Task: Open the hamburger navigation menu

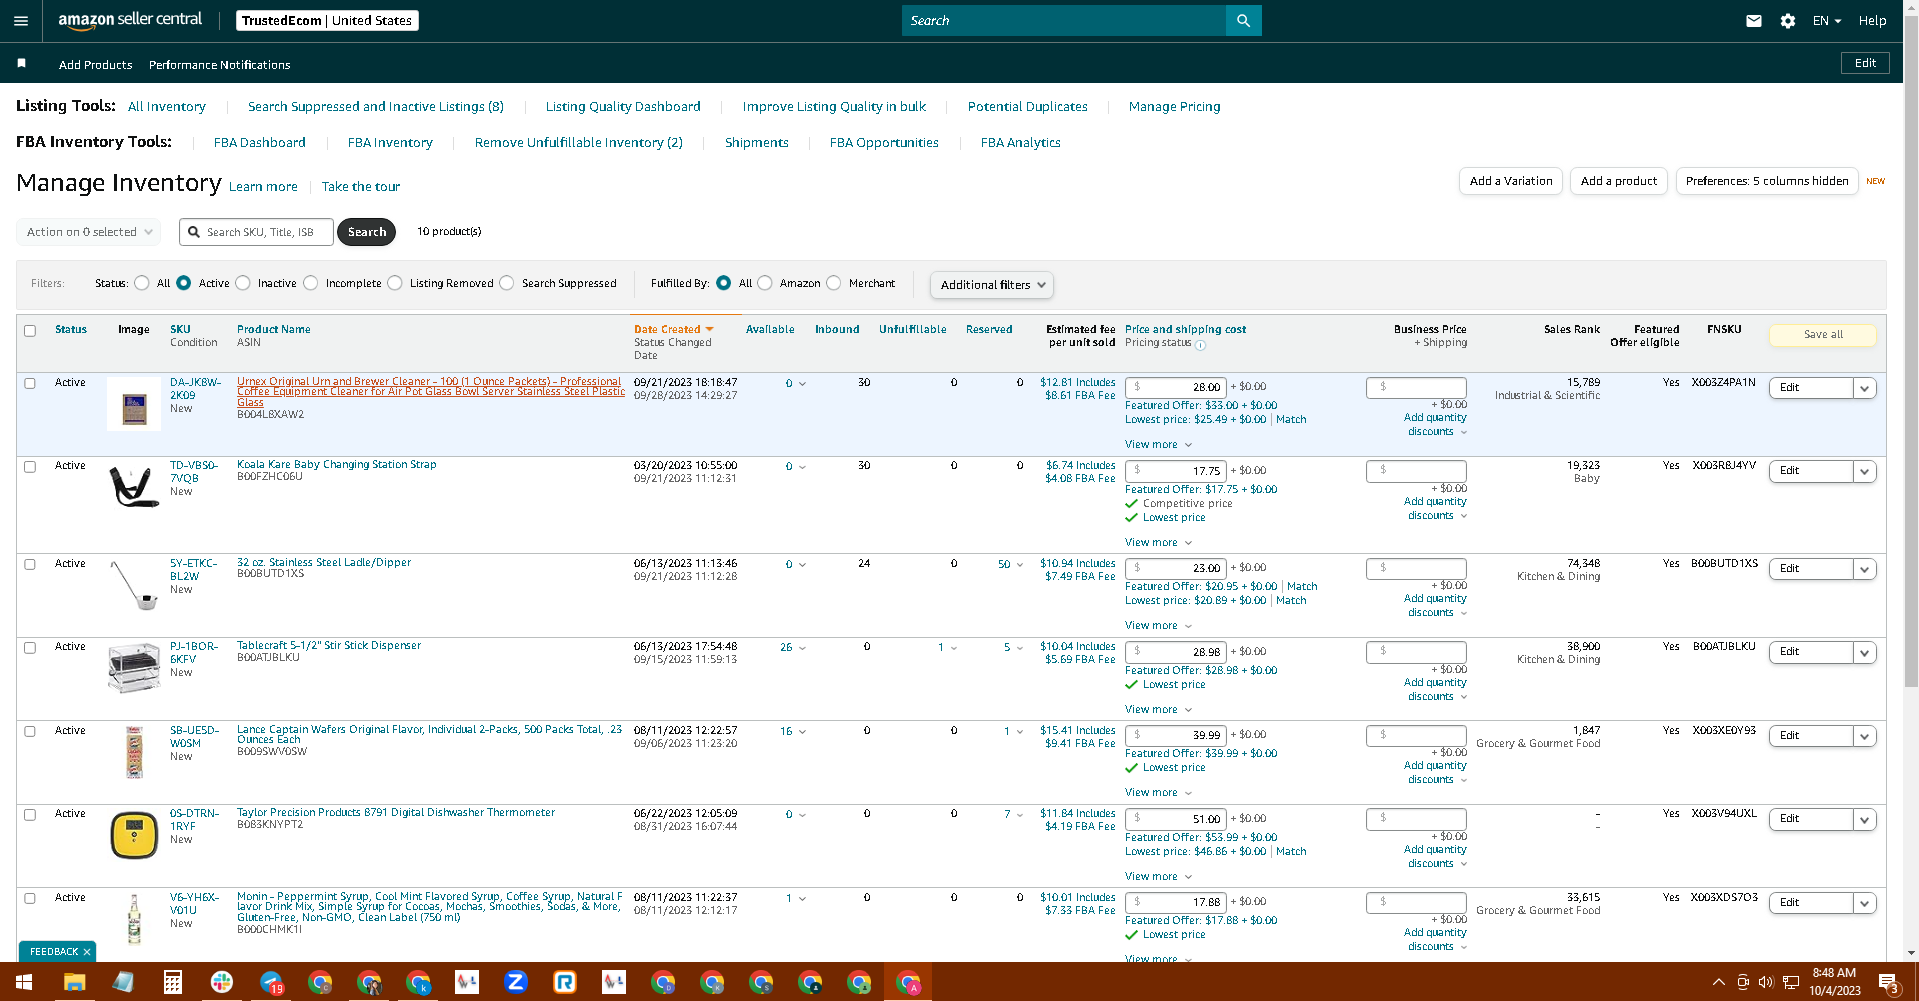Action: 21,20
